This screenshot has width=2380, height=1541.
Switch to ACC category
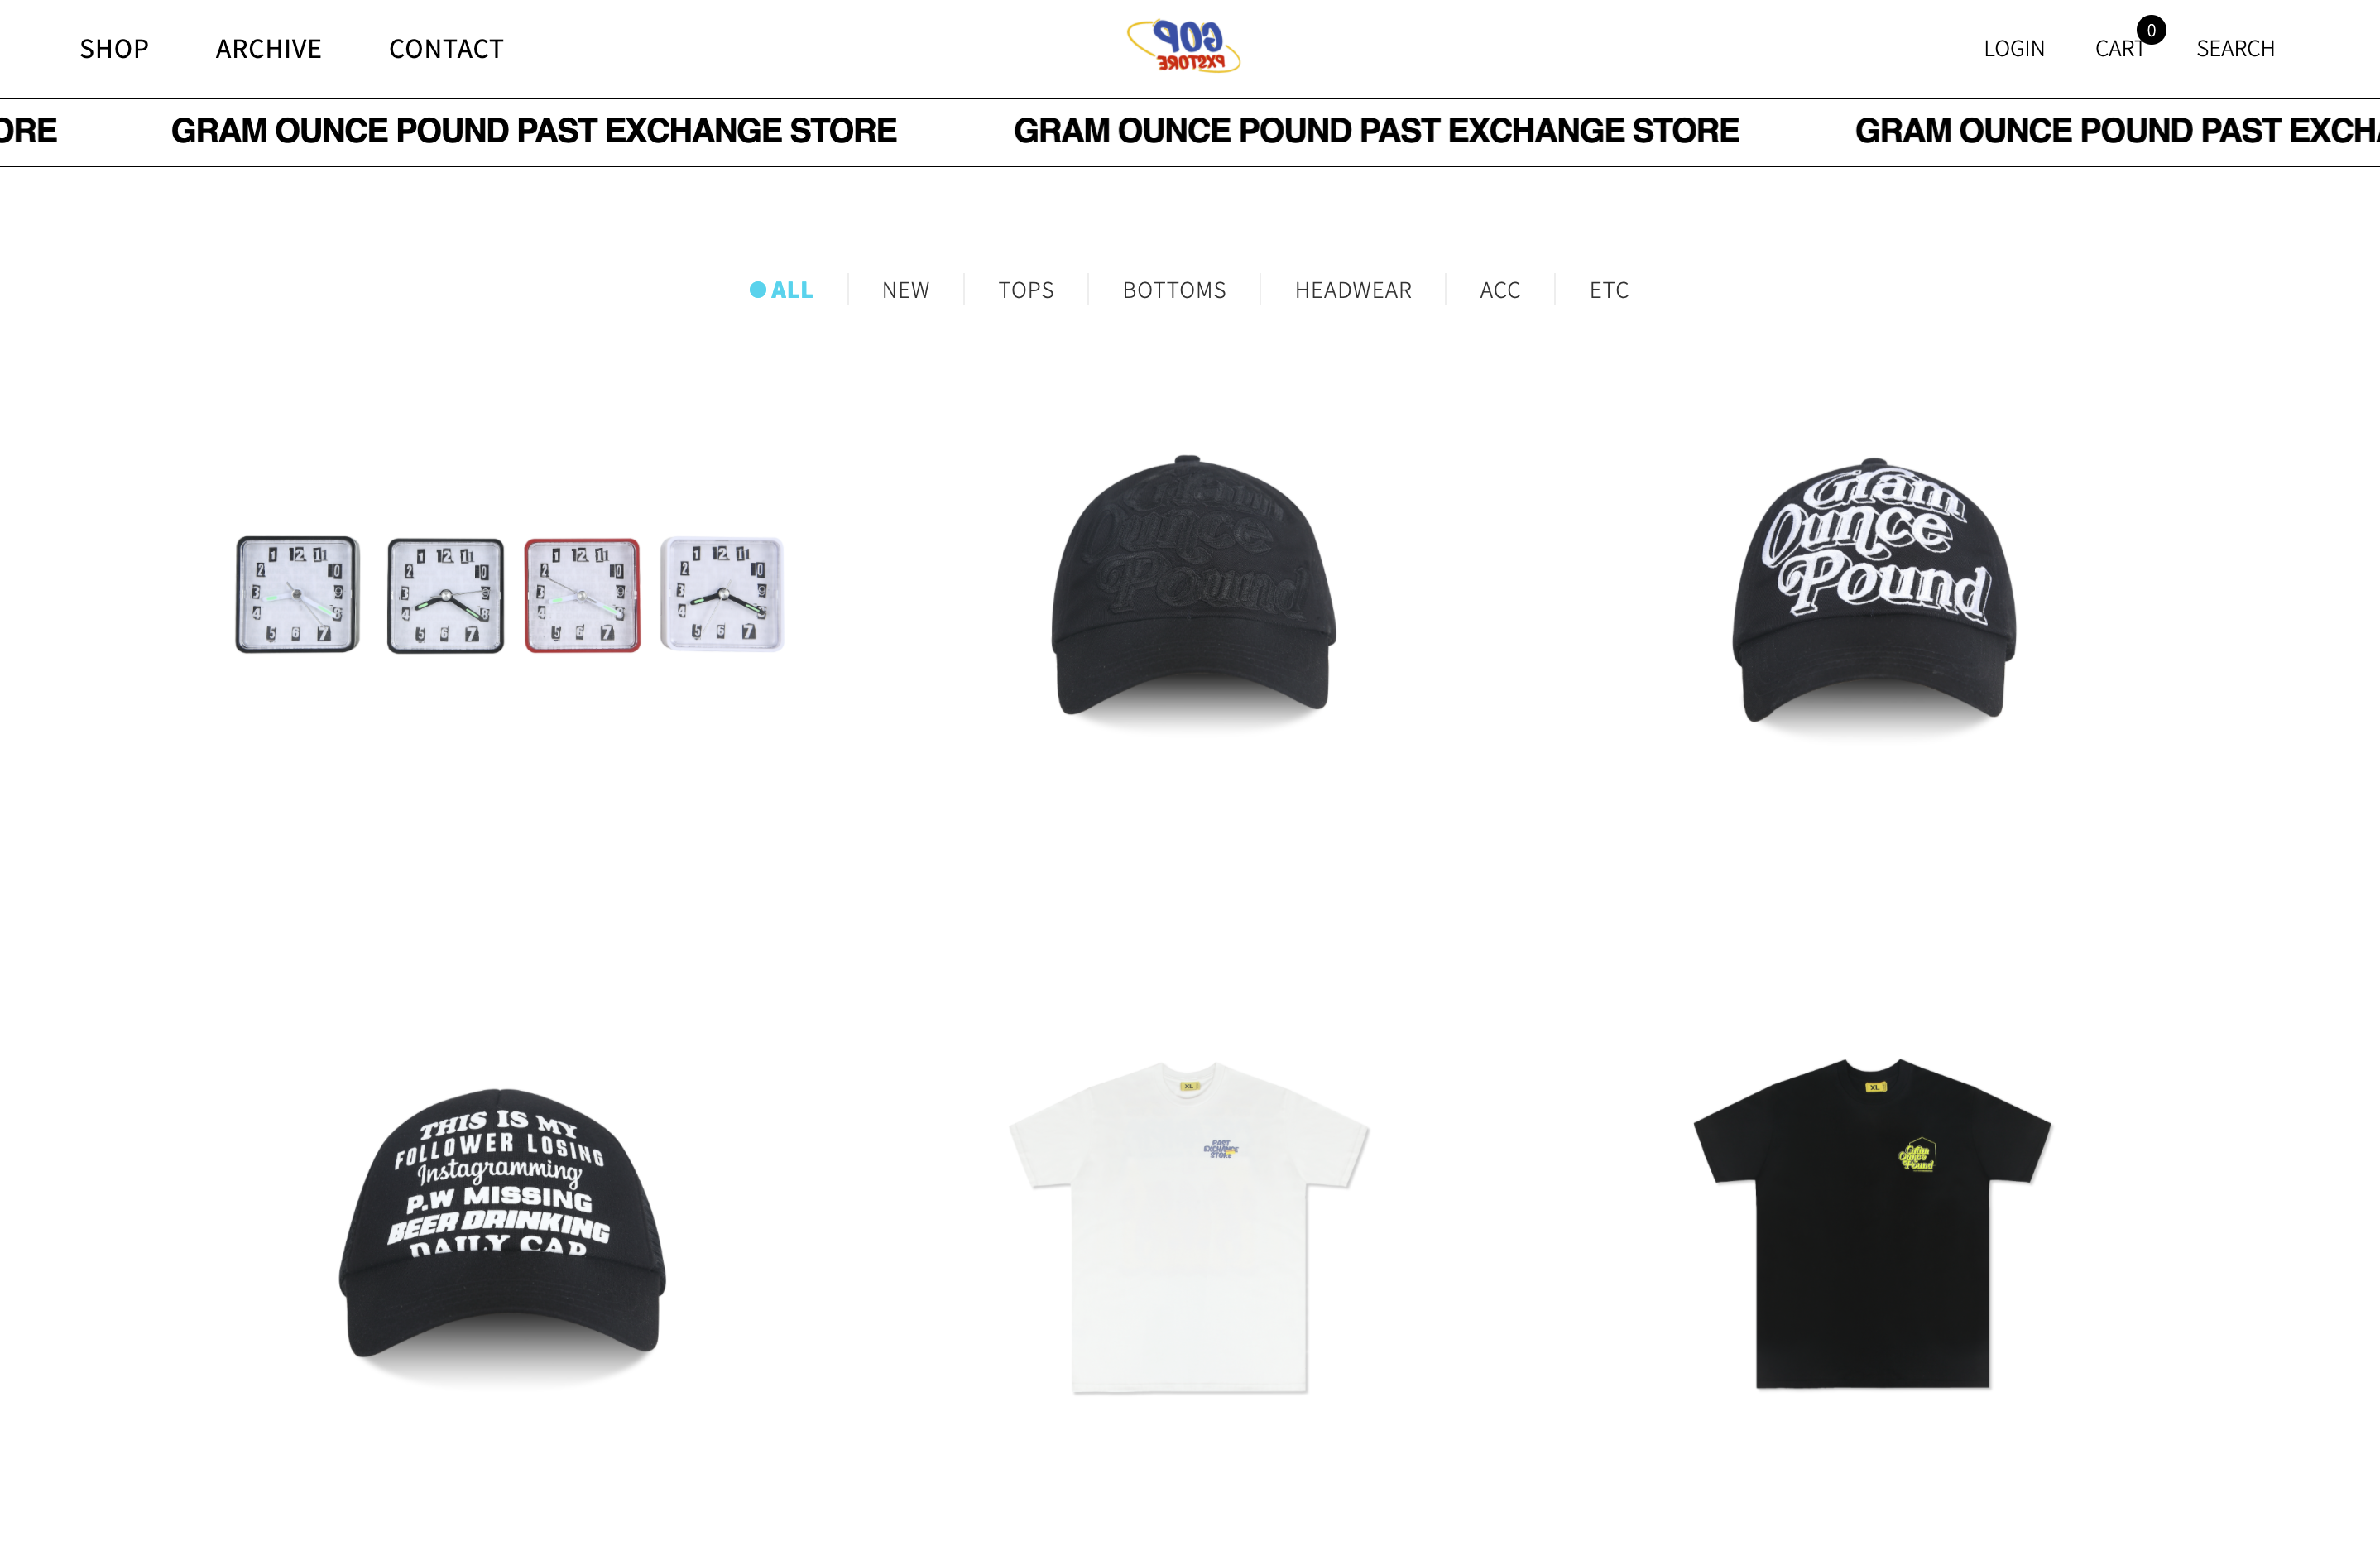(x=1500, y=290)
